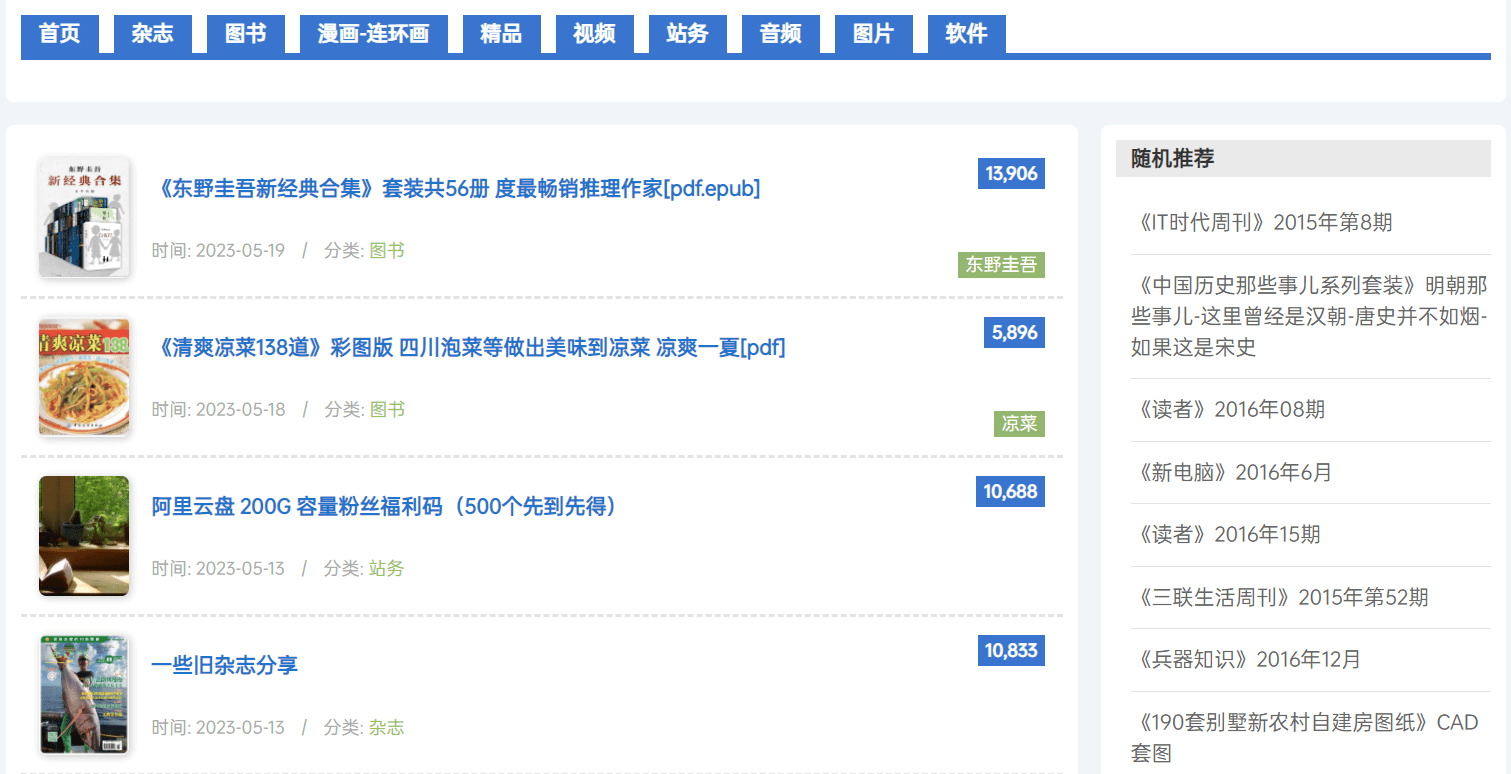Select the 视频 tab
This screenshot has height=774, width=1511.
coord(594,34)
